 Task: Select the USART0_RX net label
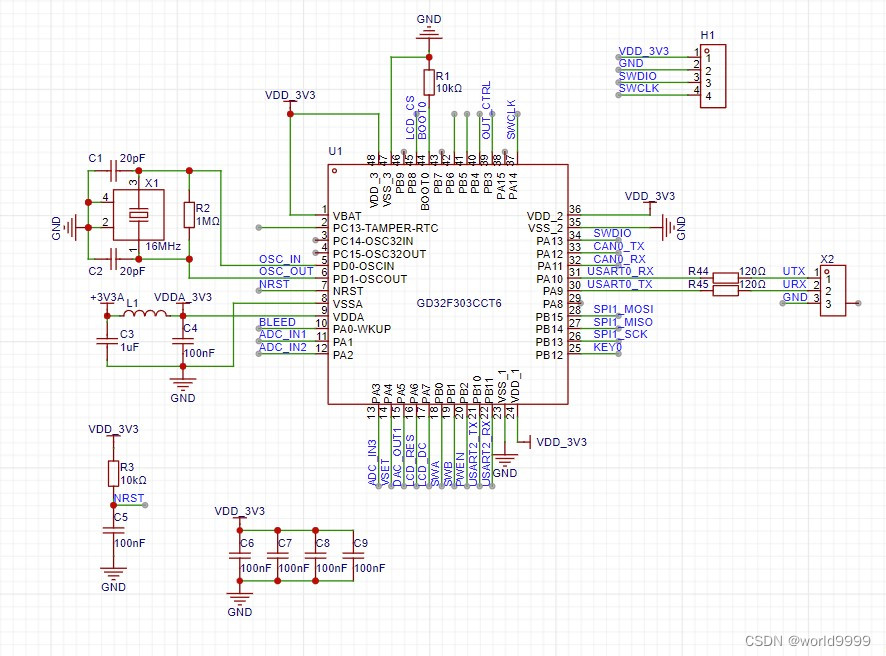point(620,272)
